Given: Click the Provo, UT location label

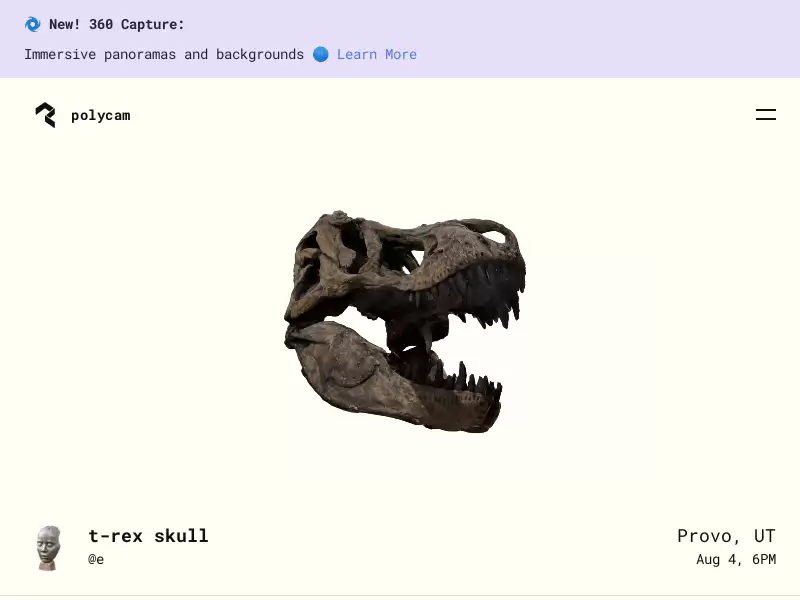Looking at the screenshot, I should pyautogui.click(x=726, y=536).
